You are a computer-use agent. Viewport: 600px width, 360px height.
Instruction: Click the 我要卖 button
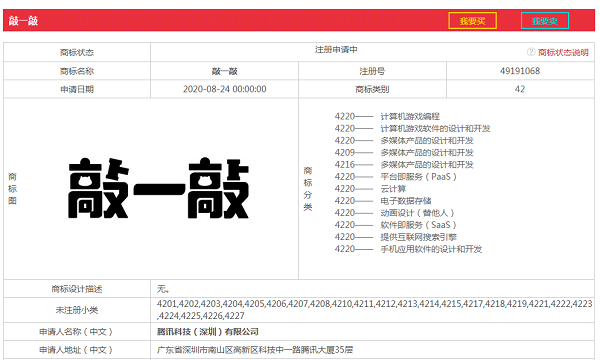(x=545, y=21)
